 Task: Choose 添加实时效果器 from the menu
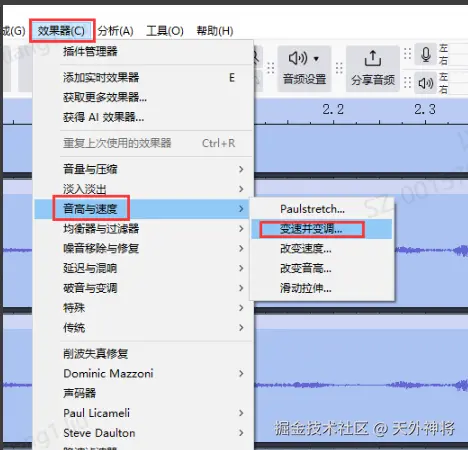pos(144,78)
